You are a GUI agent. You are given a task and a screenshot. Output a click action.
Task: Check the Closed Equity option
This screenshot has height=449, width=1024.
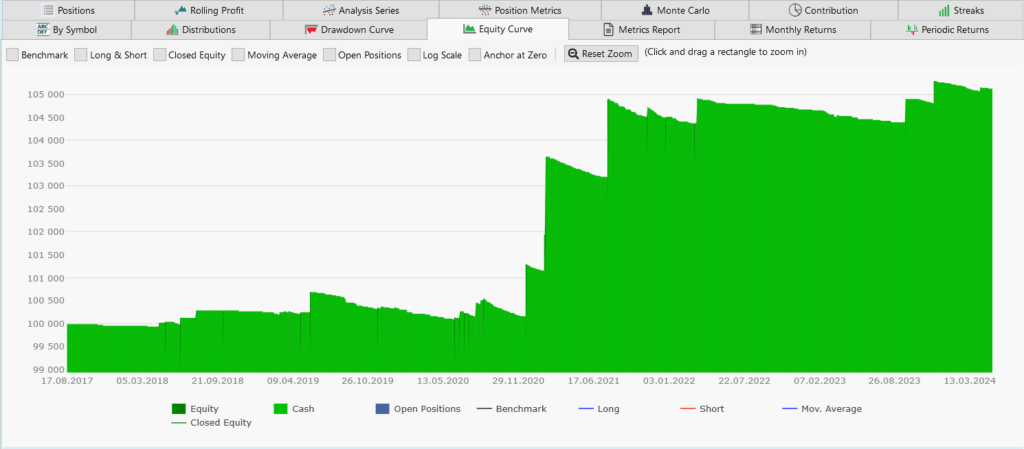click(160, 55)
